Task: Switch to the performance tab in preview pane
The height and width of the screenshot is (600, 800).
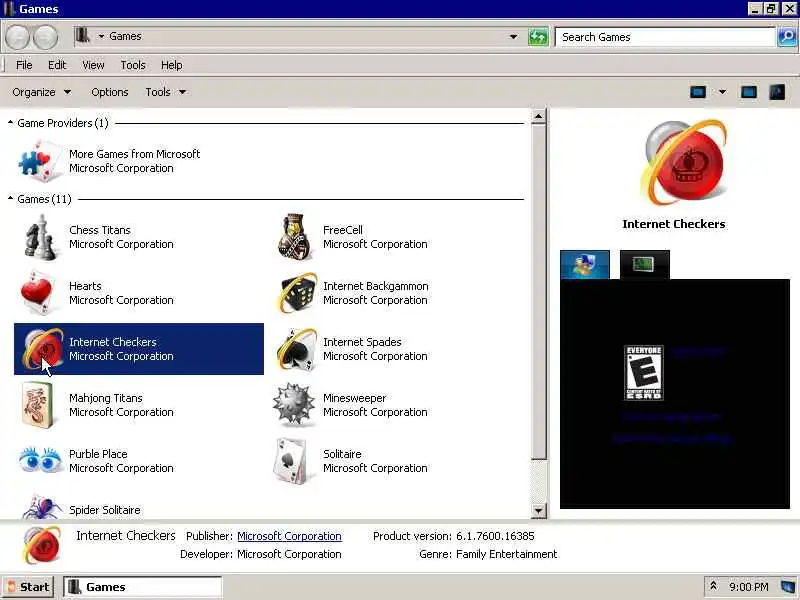Action: pos(644,264)
